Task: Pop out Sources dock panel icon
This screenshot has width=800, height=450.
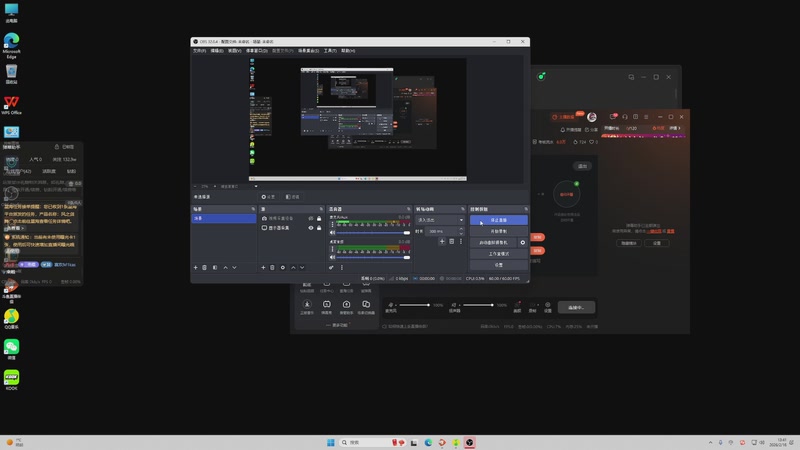Action: click(x=321, y=209)
